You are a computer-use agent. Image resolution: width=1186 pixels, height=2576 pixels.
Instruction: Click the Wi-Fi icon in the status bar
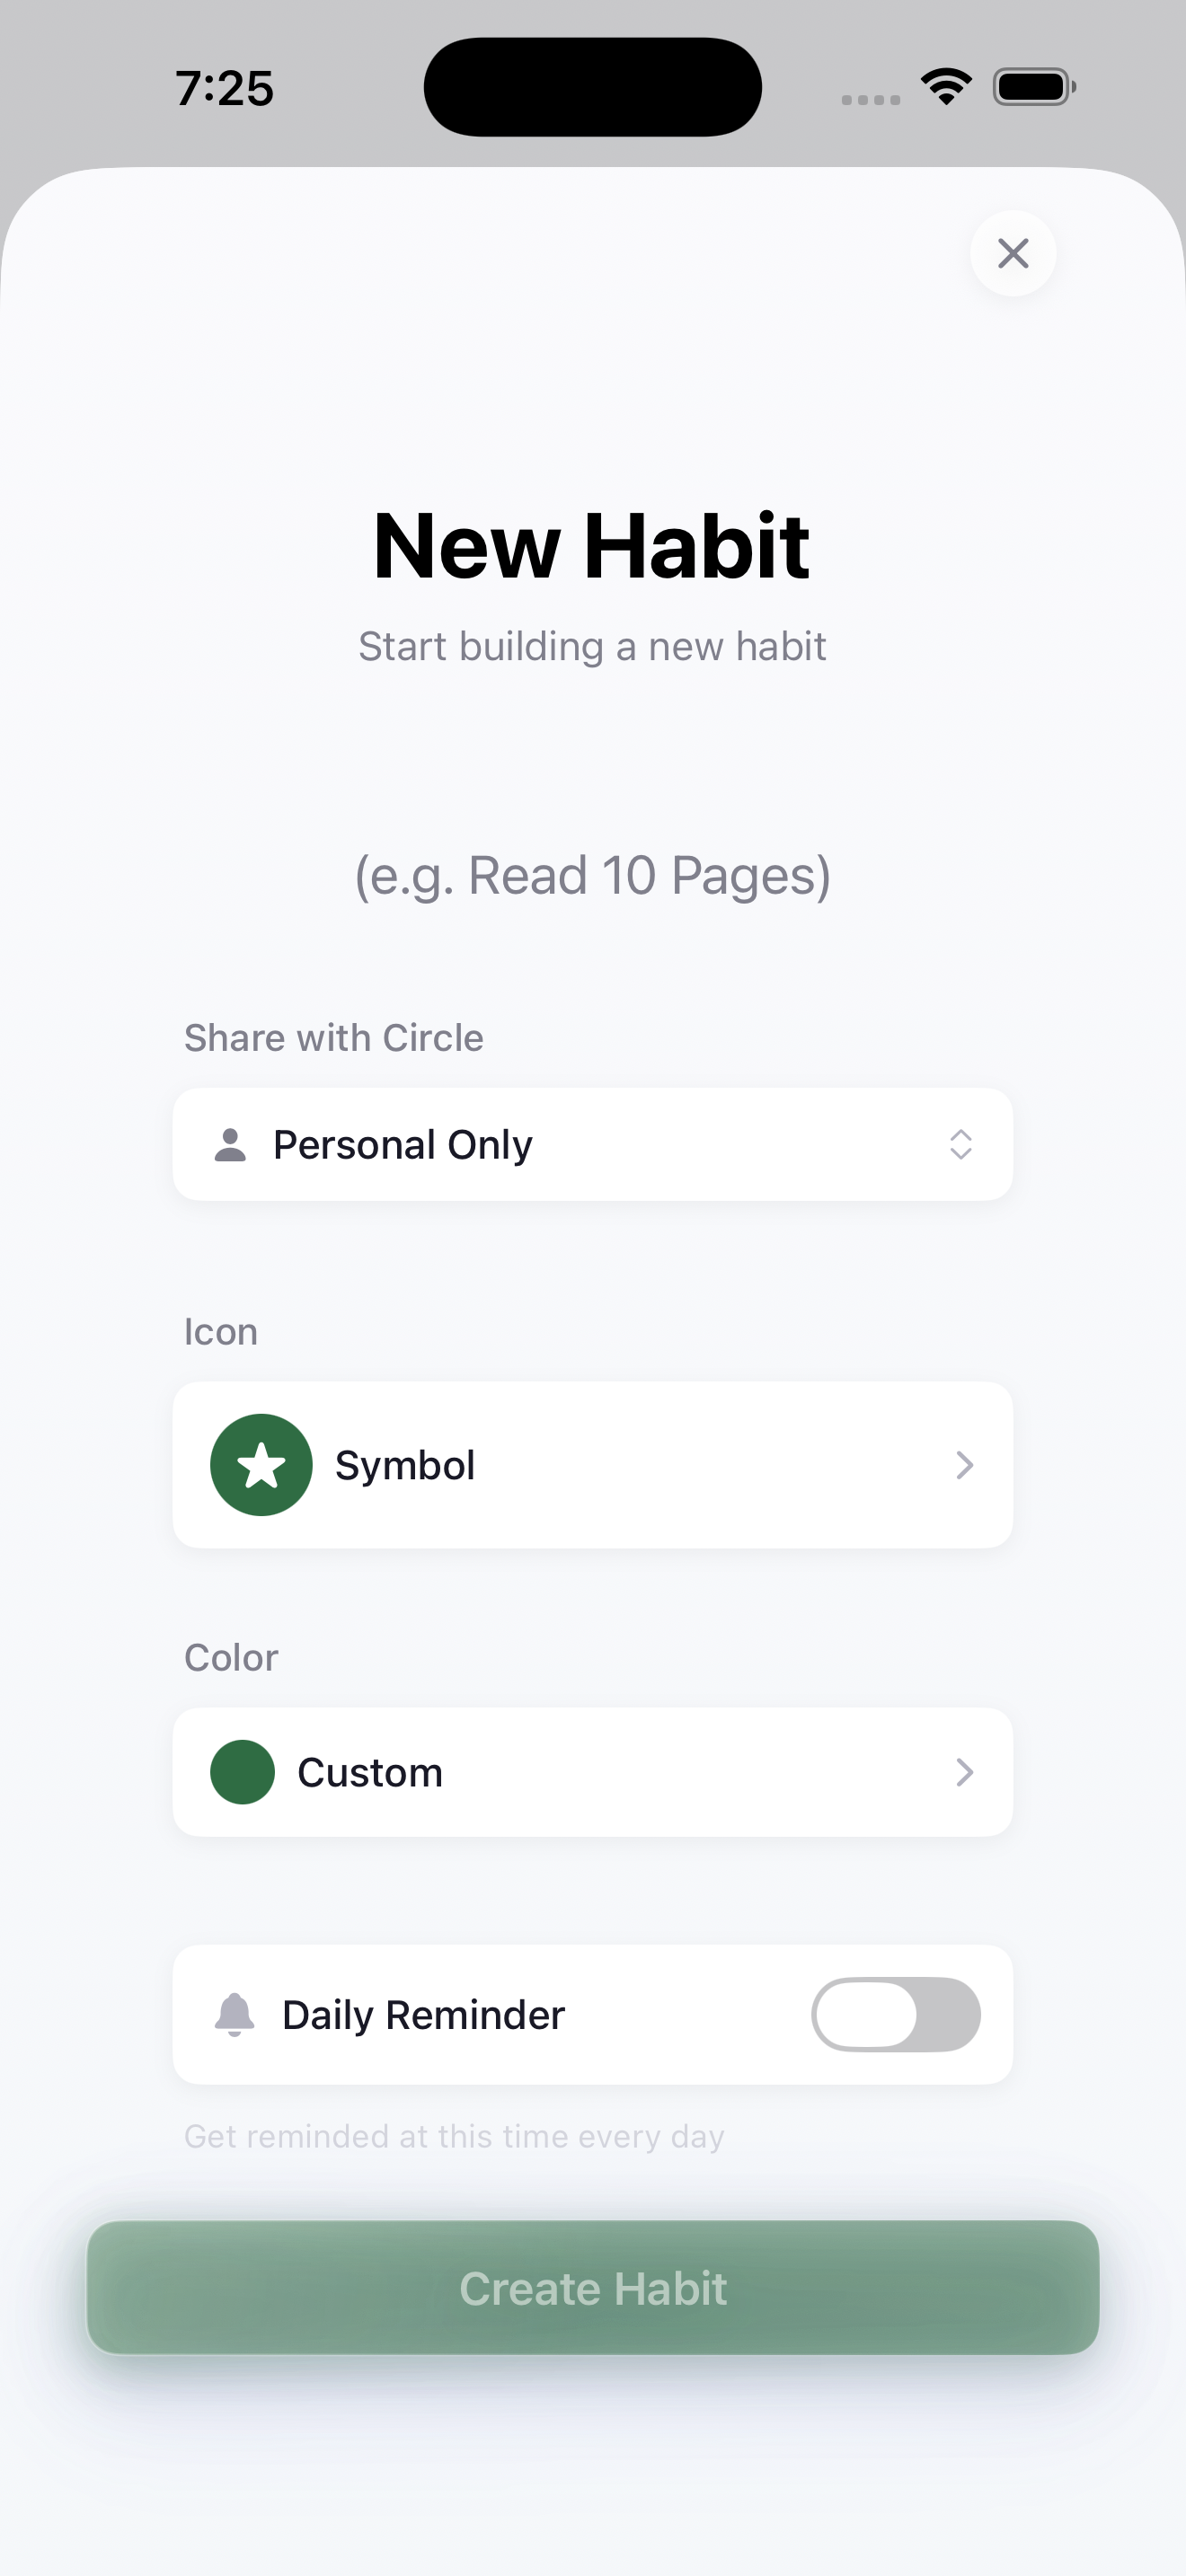[x=944, y=87]
